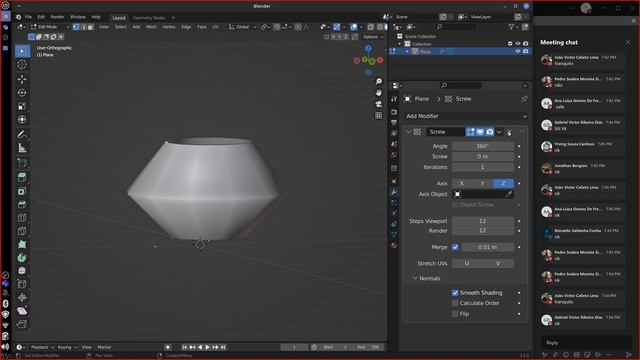Click the Angle 360° field
The image size is (640, 360).
(x=482, y=146)
